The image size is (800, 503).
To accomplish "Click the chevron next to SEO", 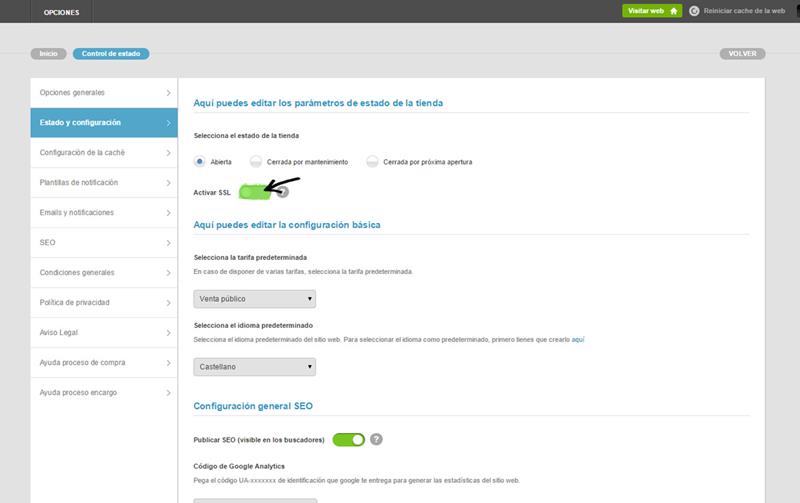I will tap(167, 243).
